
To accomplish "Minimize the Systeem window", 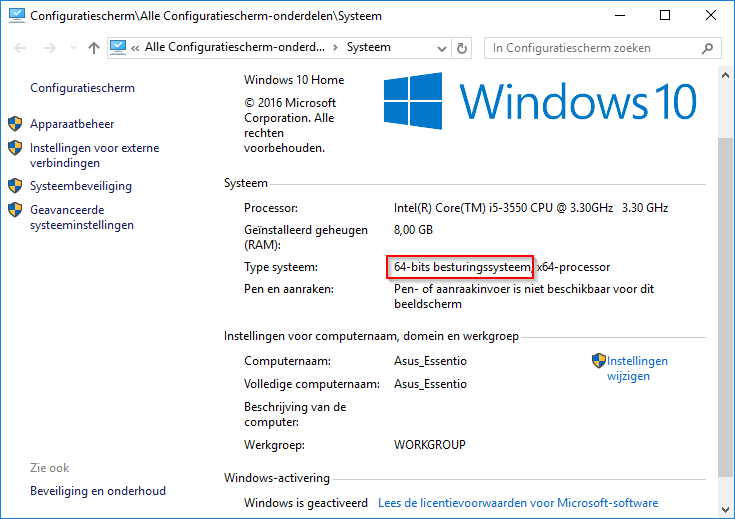I will pyautogui.click(x=620, y=15).
